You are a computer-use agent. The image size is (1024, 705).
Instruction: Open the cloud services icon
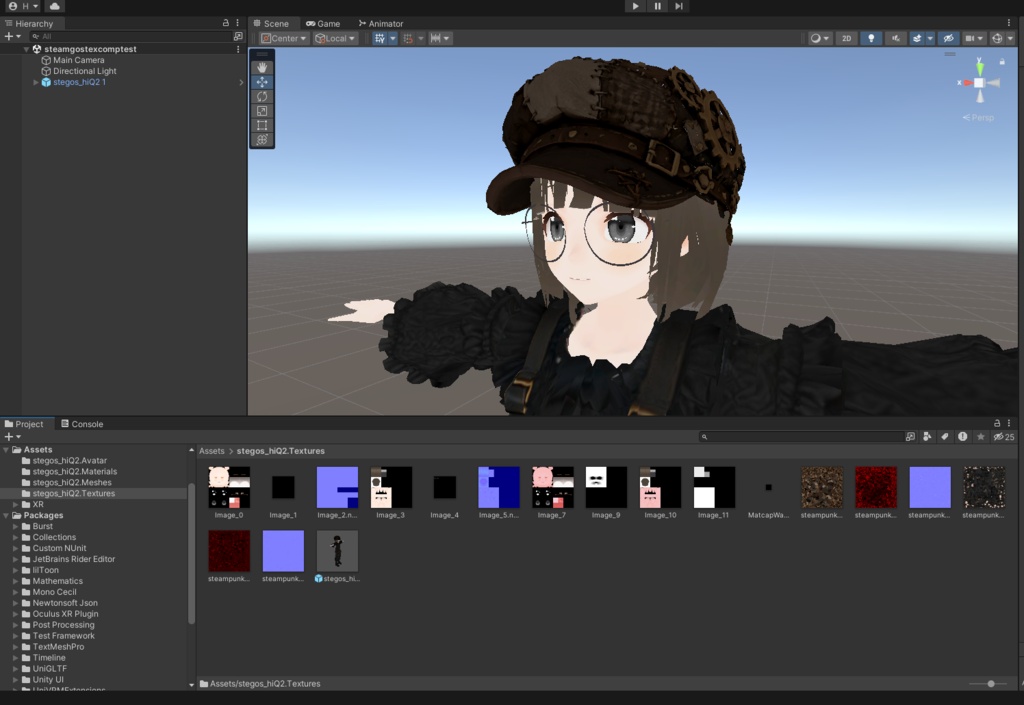(x=54, y=6)
